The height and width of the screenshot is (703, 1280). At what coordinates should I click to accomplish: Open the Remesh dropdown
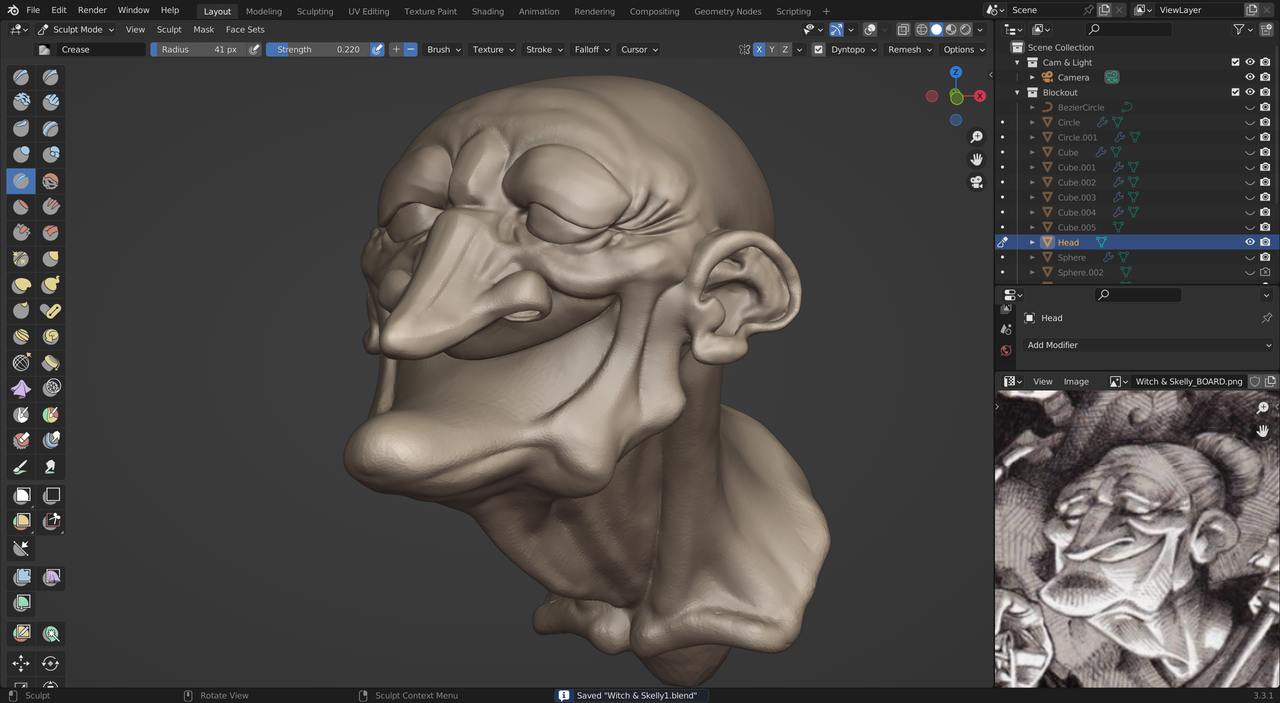tap(909, 49)
